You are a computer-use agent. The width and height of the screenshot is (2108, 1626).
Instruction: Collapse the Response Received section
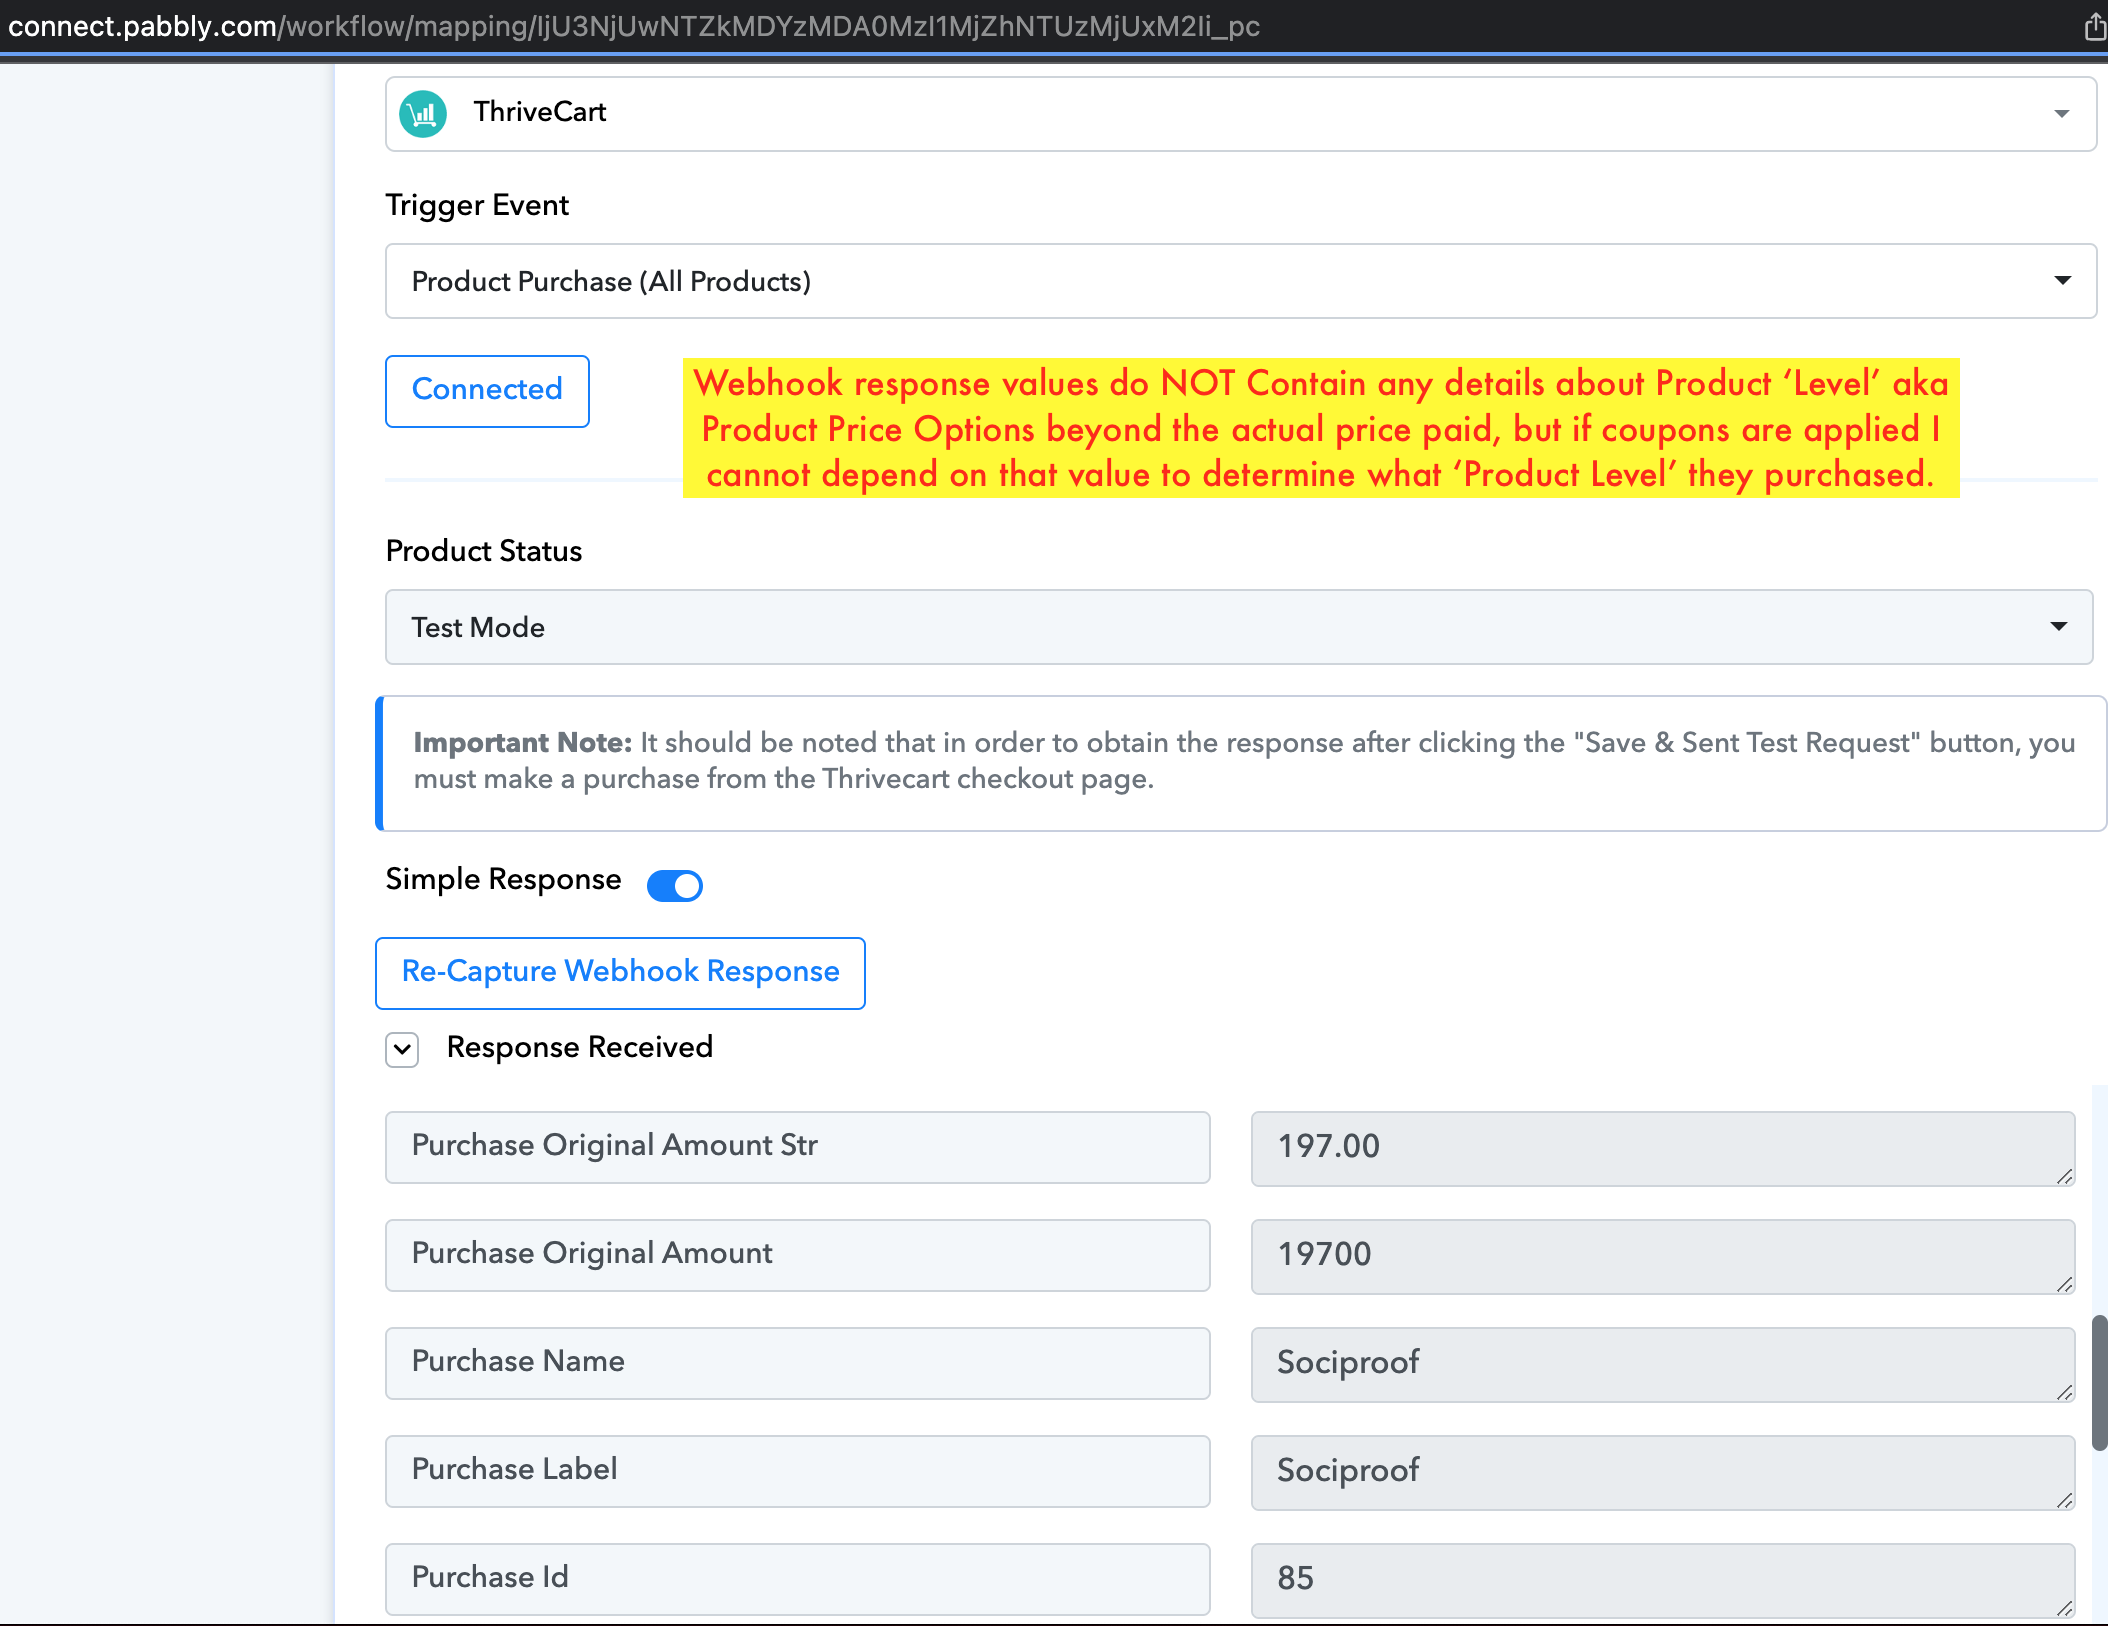(x=402, y=1049)
